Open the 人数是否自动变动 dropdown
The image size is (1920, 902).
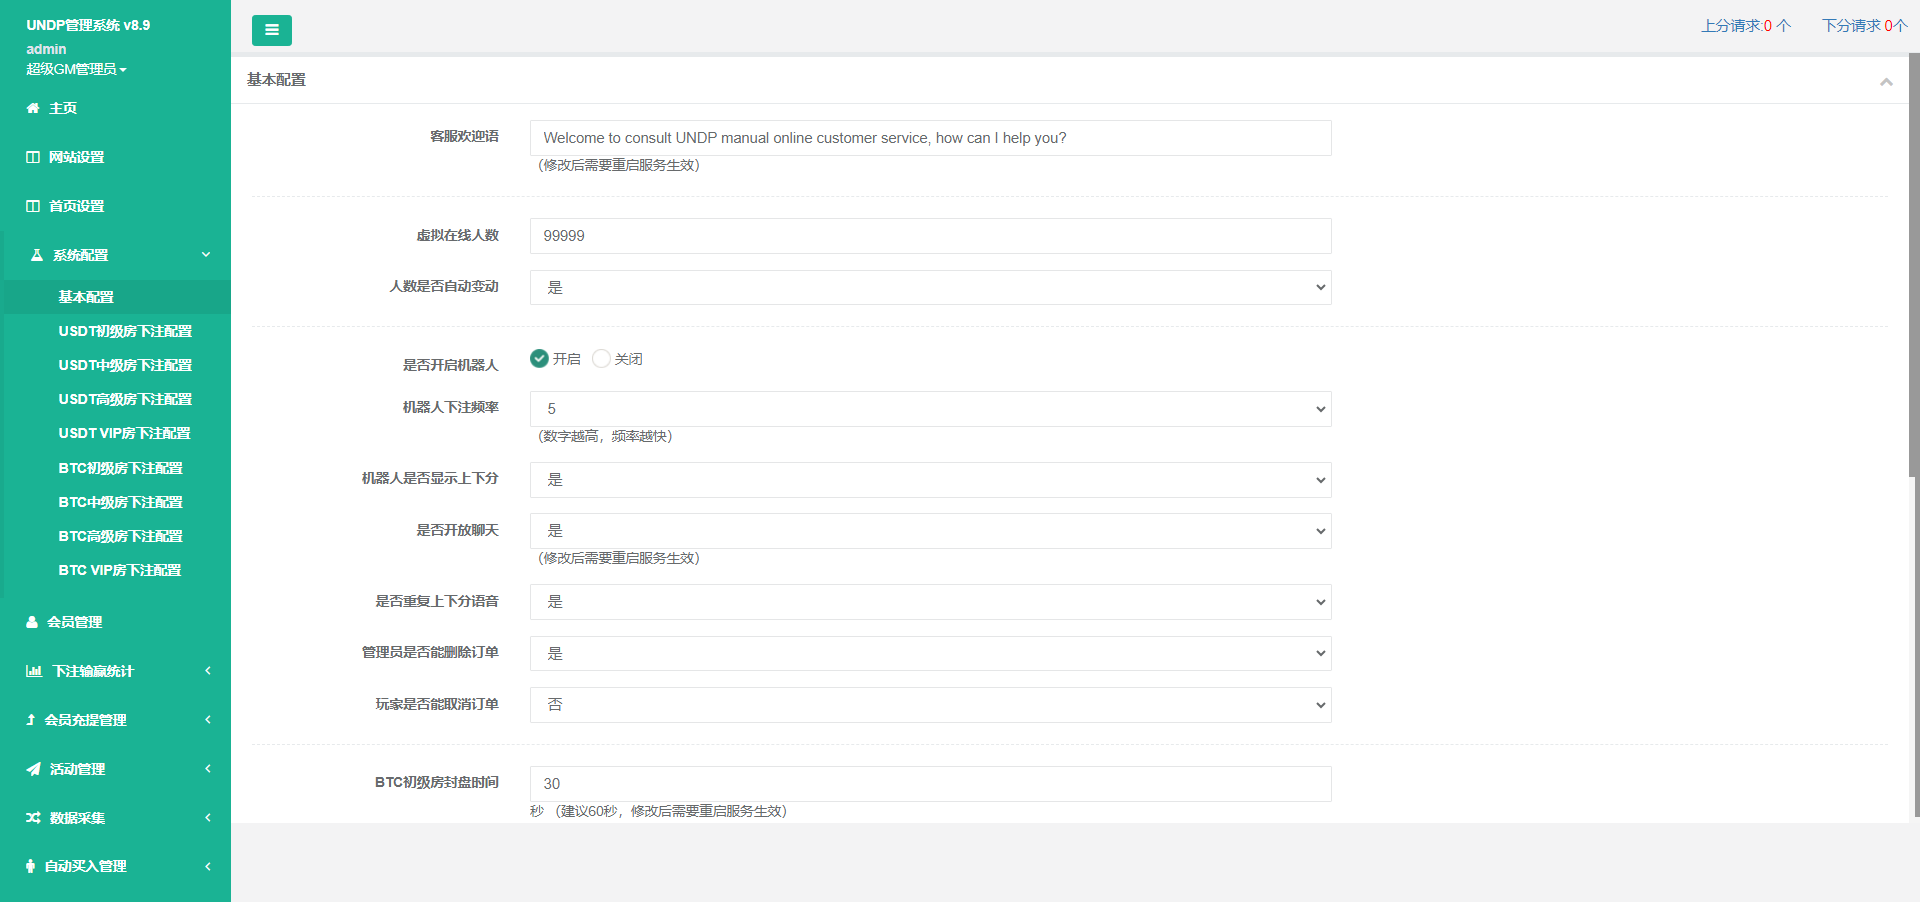930,287
